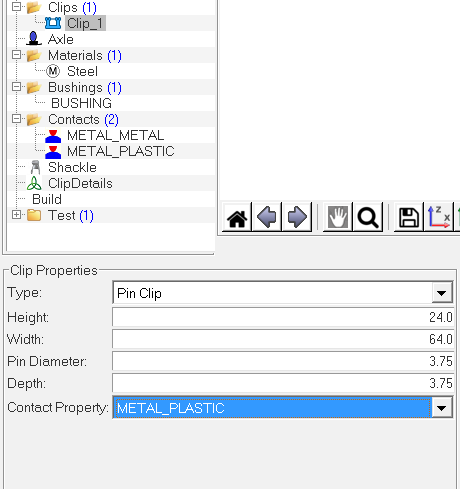Select the METAL_PLASTIC contact in tree
The image size is (460, 489).
pos(121,151)
